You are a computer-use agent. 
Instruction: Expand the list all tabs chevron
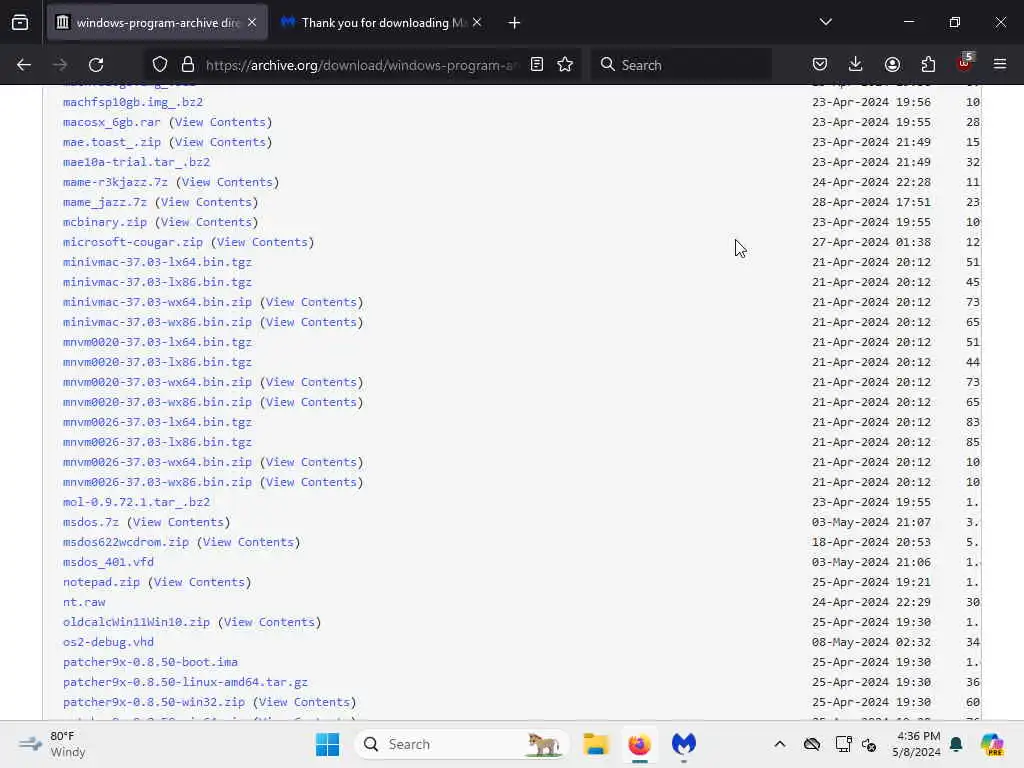826,22
